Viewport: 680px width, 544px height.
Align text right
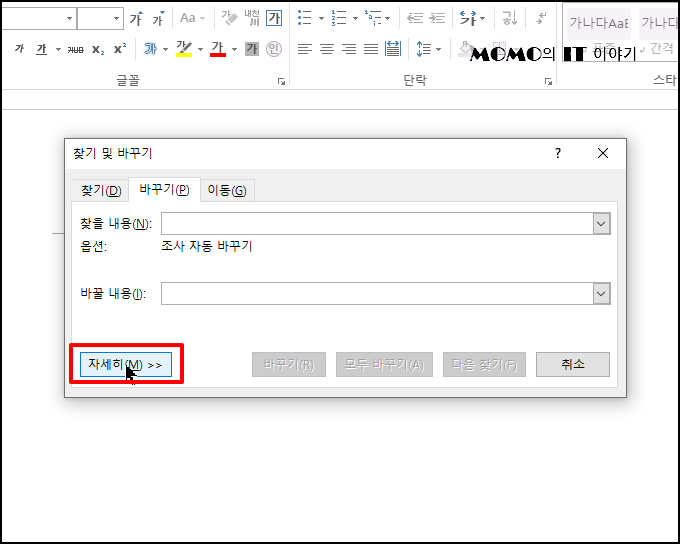tap(349, 49)
